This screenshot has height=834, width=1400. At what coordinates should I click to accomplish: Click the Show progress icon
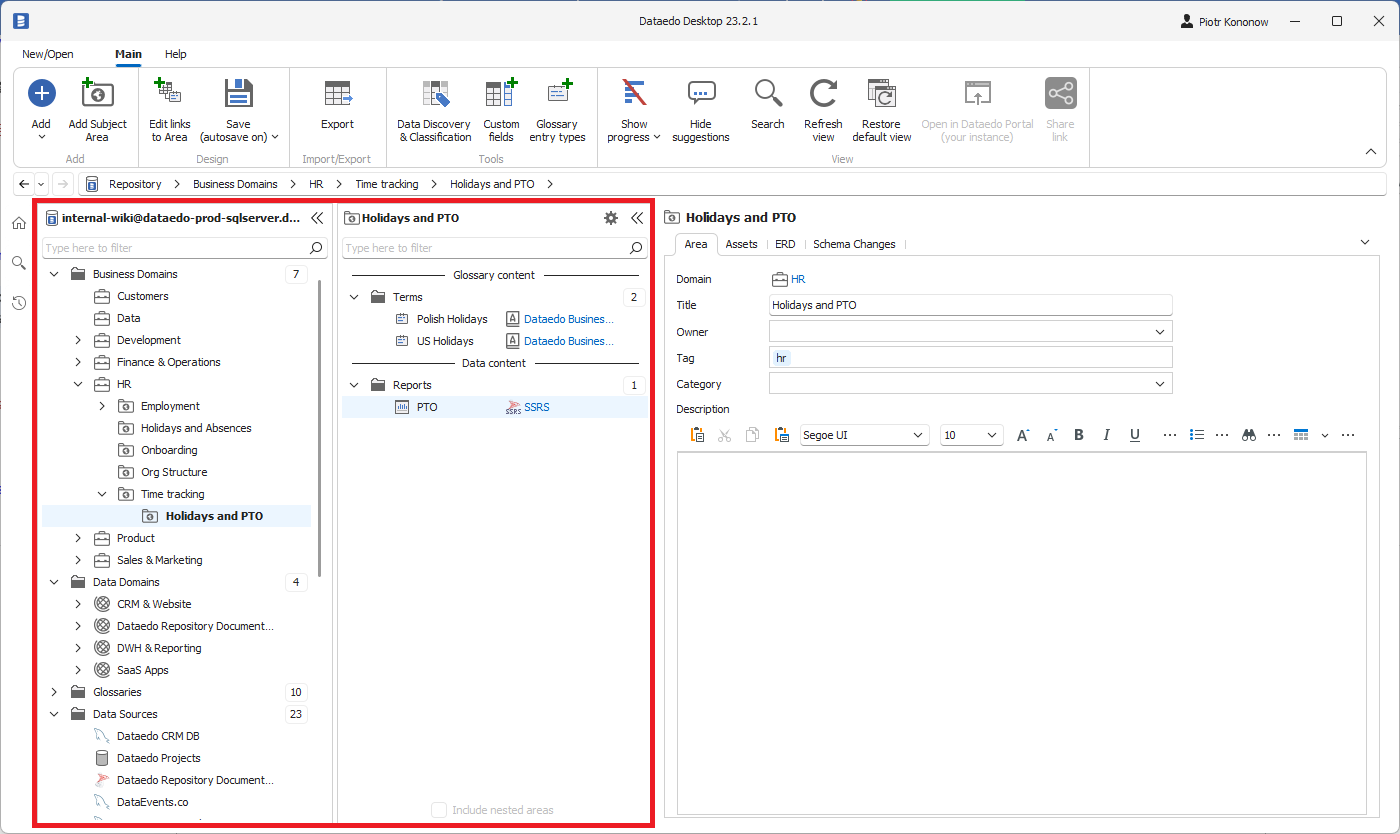tap(634, 94)
